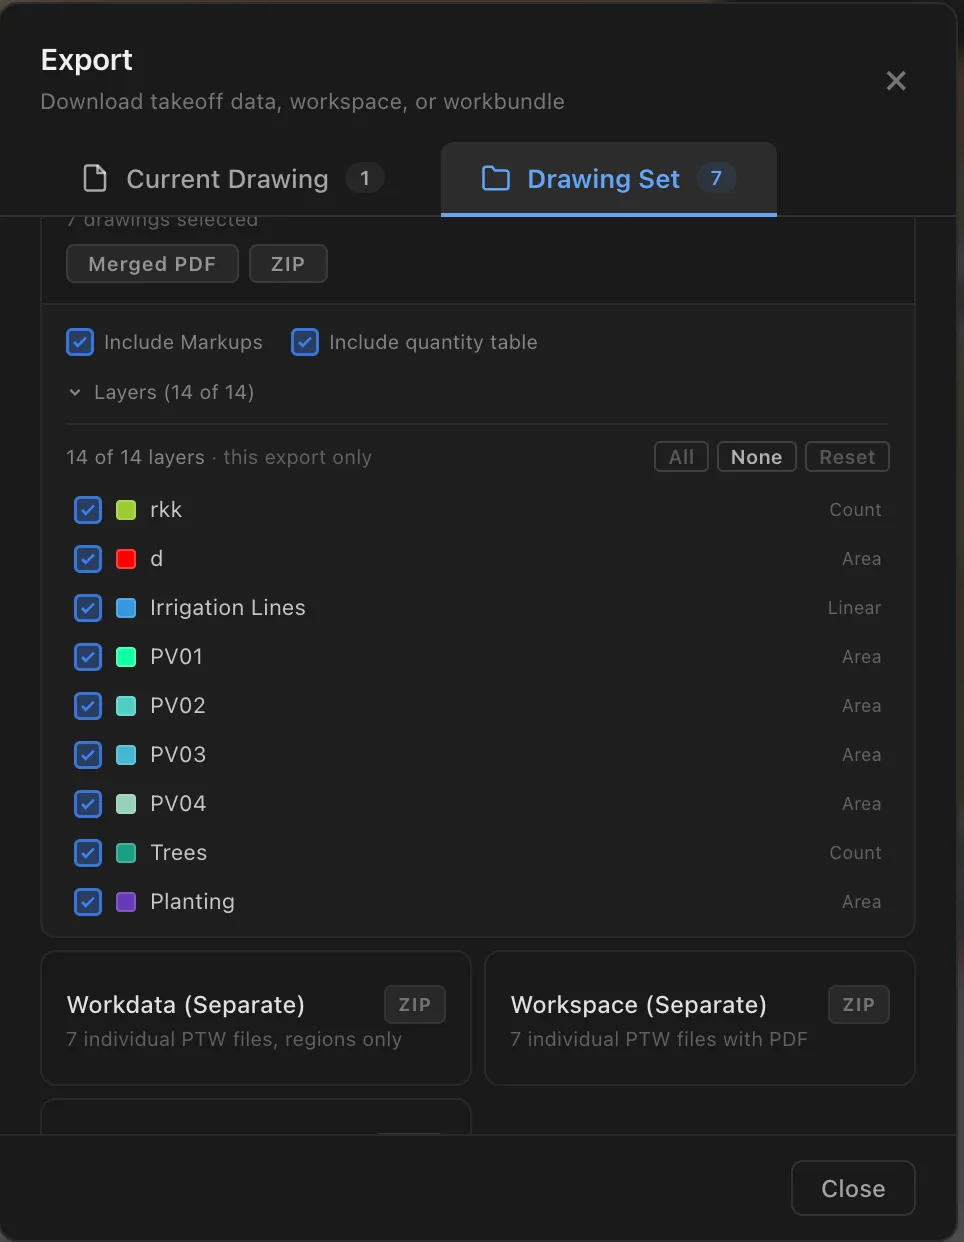964x1242 pixels.
Task: Switch to the Current Drawing tab
Action: (233, 179)
